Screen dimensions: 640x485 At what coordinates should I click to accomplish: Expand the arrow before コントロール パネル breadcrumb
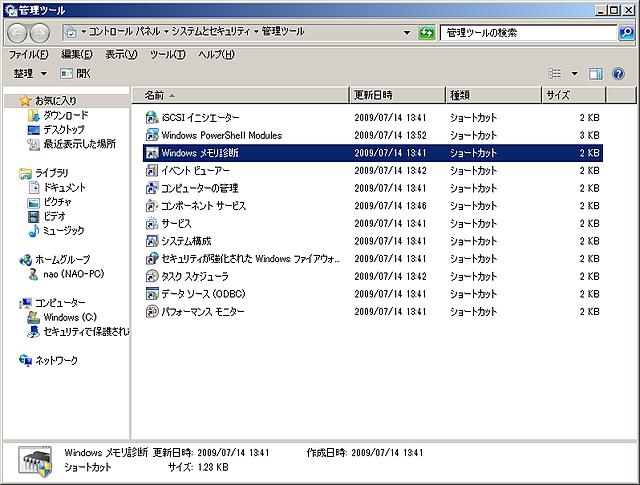(83, 31)
